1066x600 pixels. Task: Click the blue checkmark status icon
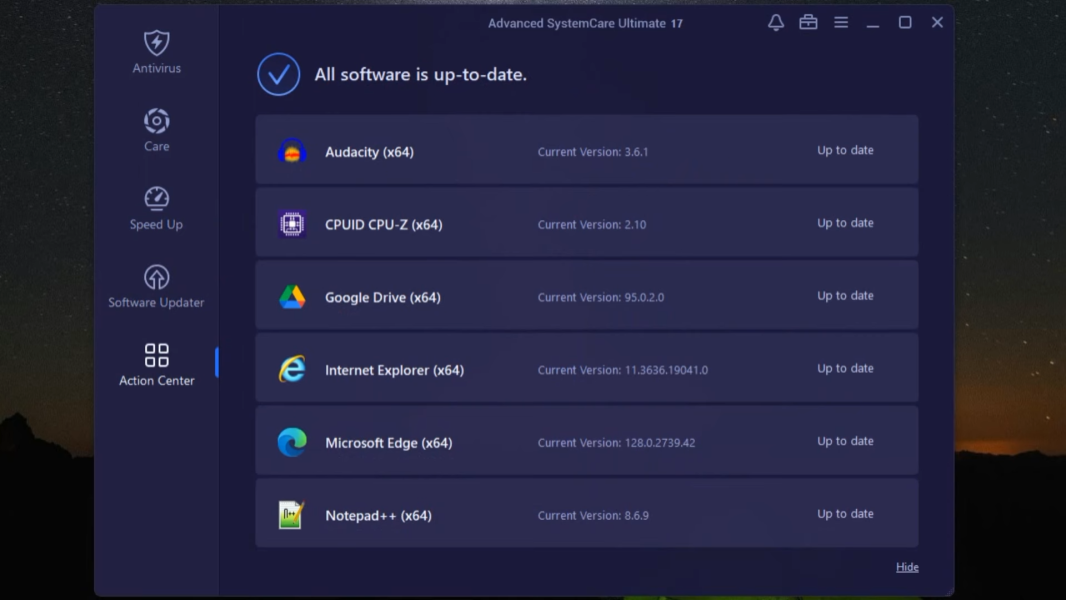[x=278, y=74]
